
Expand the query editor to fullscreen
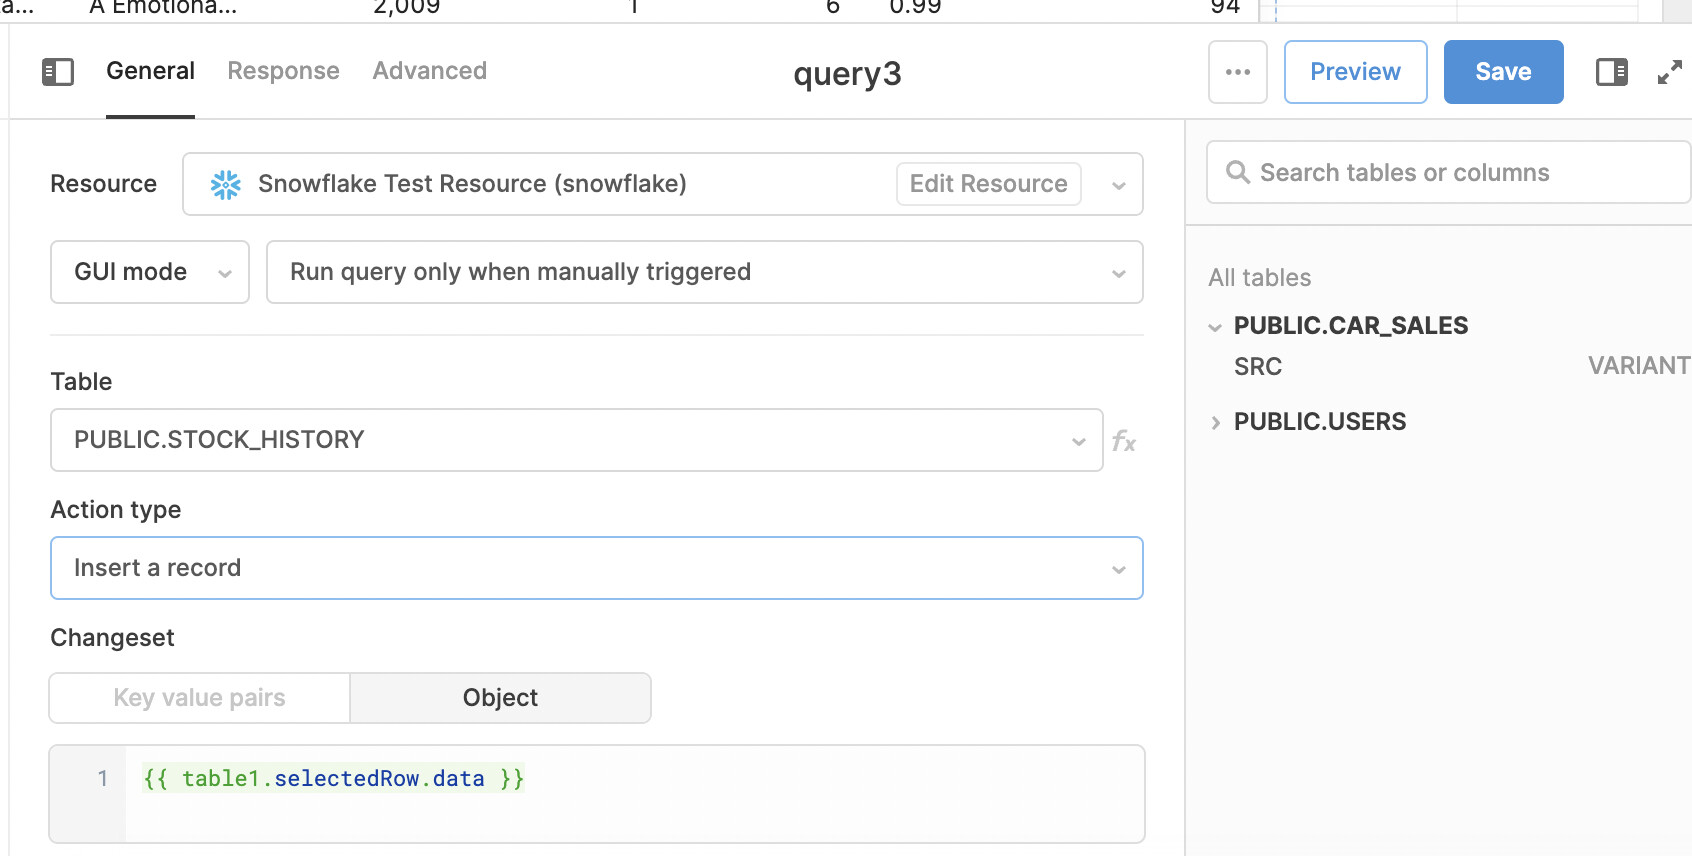(x=1669, y=72)
